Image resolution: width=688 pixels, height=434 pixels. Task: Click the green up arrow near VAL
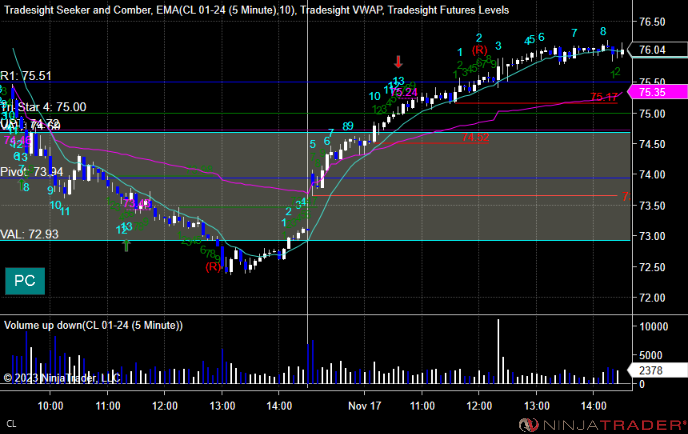coord(126,245)
